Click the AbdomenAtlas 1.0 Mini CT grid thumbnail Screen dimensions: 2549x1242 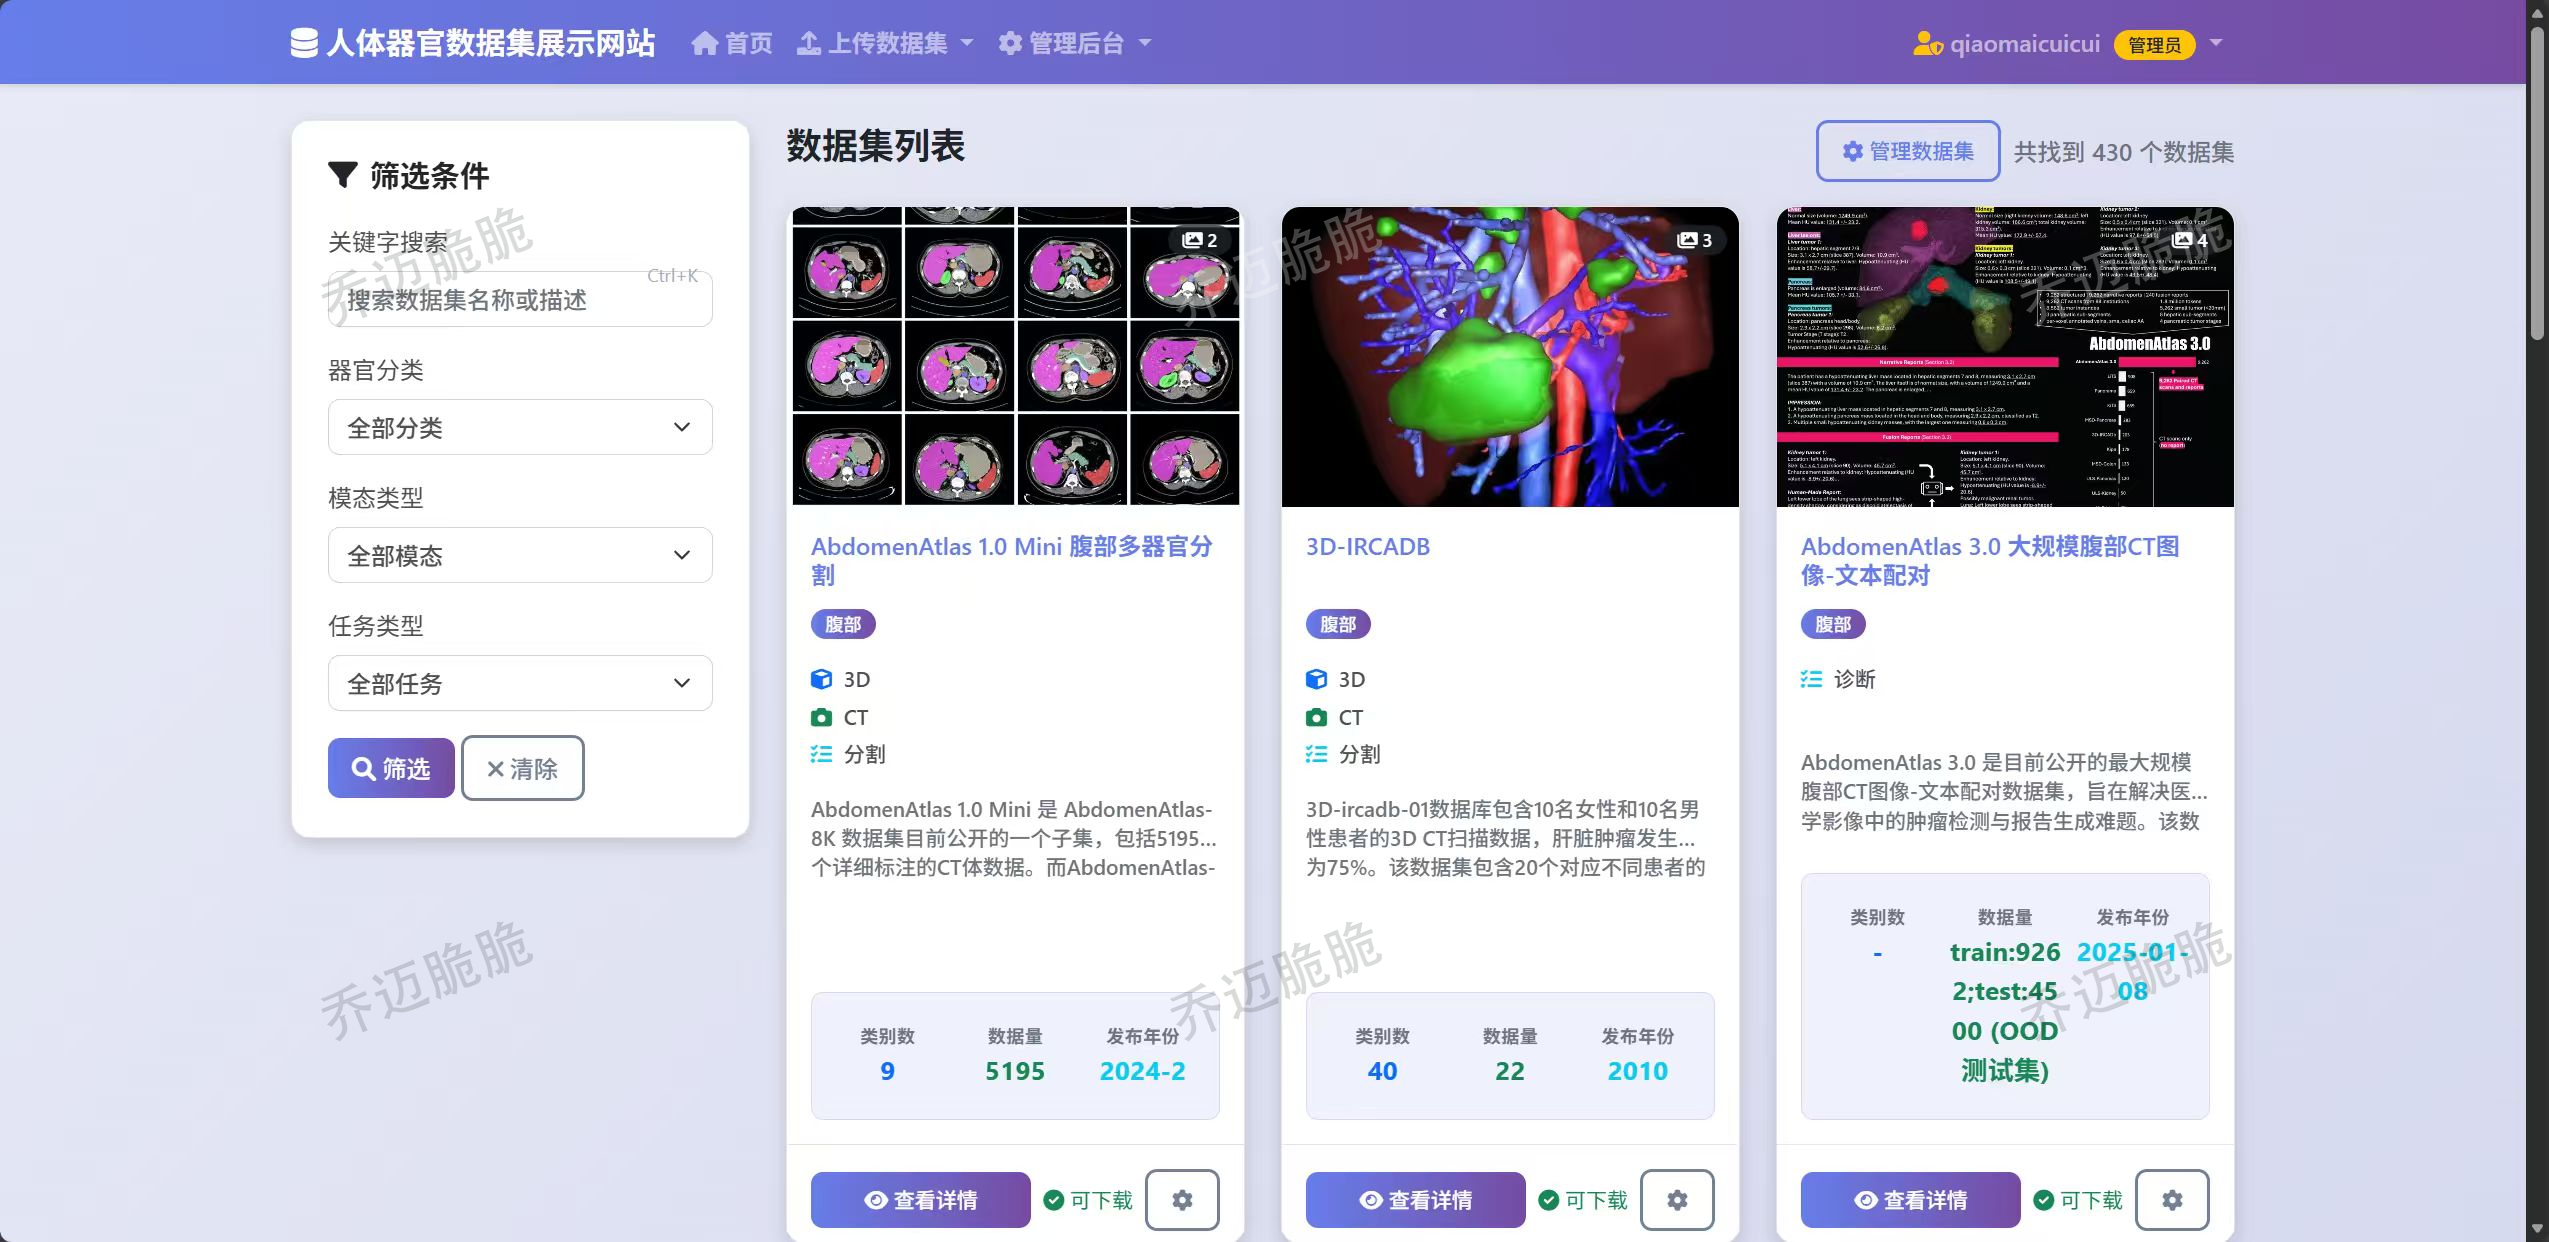[1015, 356]
